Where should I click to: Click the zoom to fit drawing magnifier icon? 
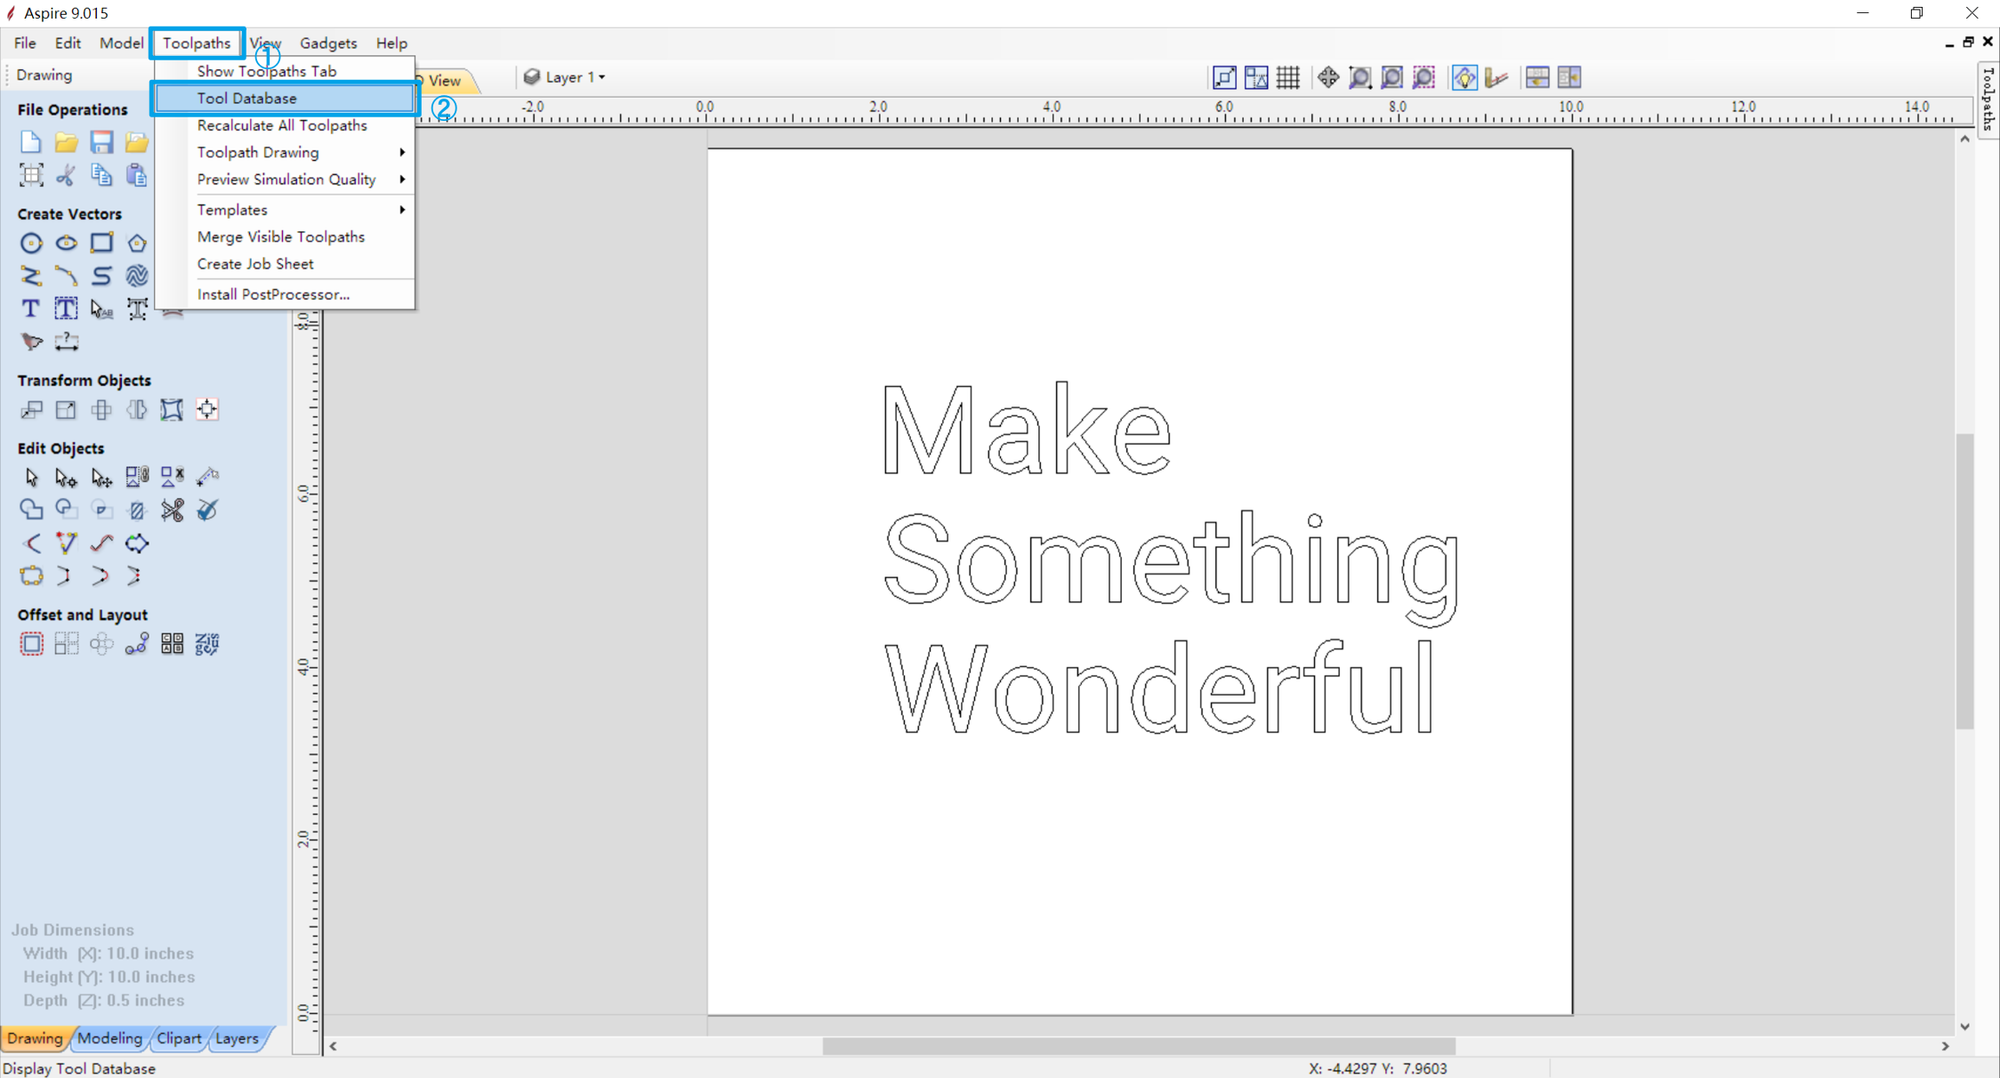pos(1392,77)
